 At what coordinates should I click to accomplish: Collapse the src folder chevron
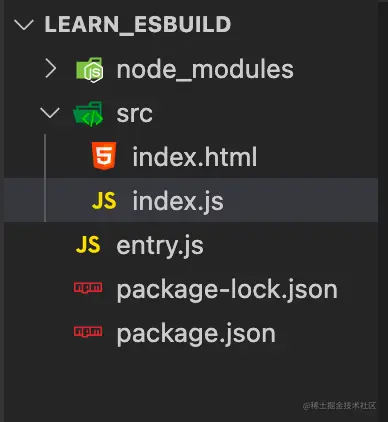click(50, 113)
